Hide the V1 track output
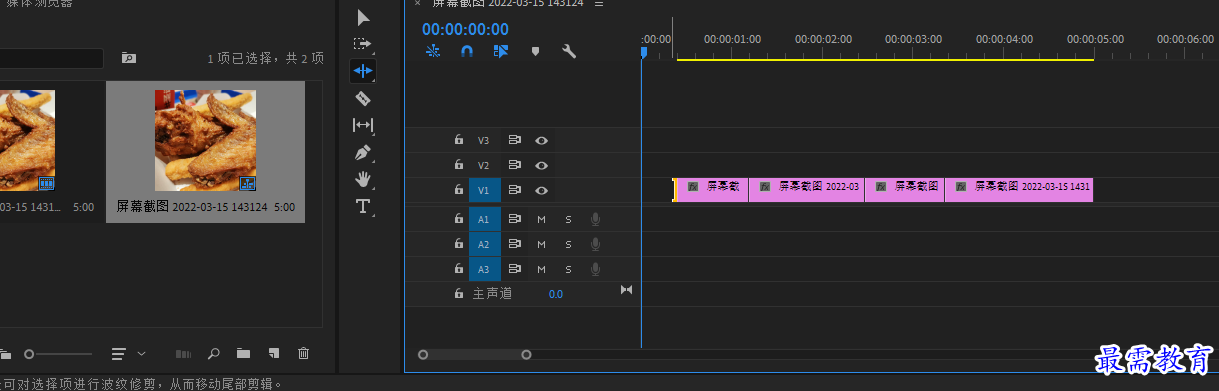This screenshot has width=1219, height=391. [541, 190]
